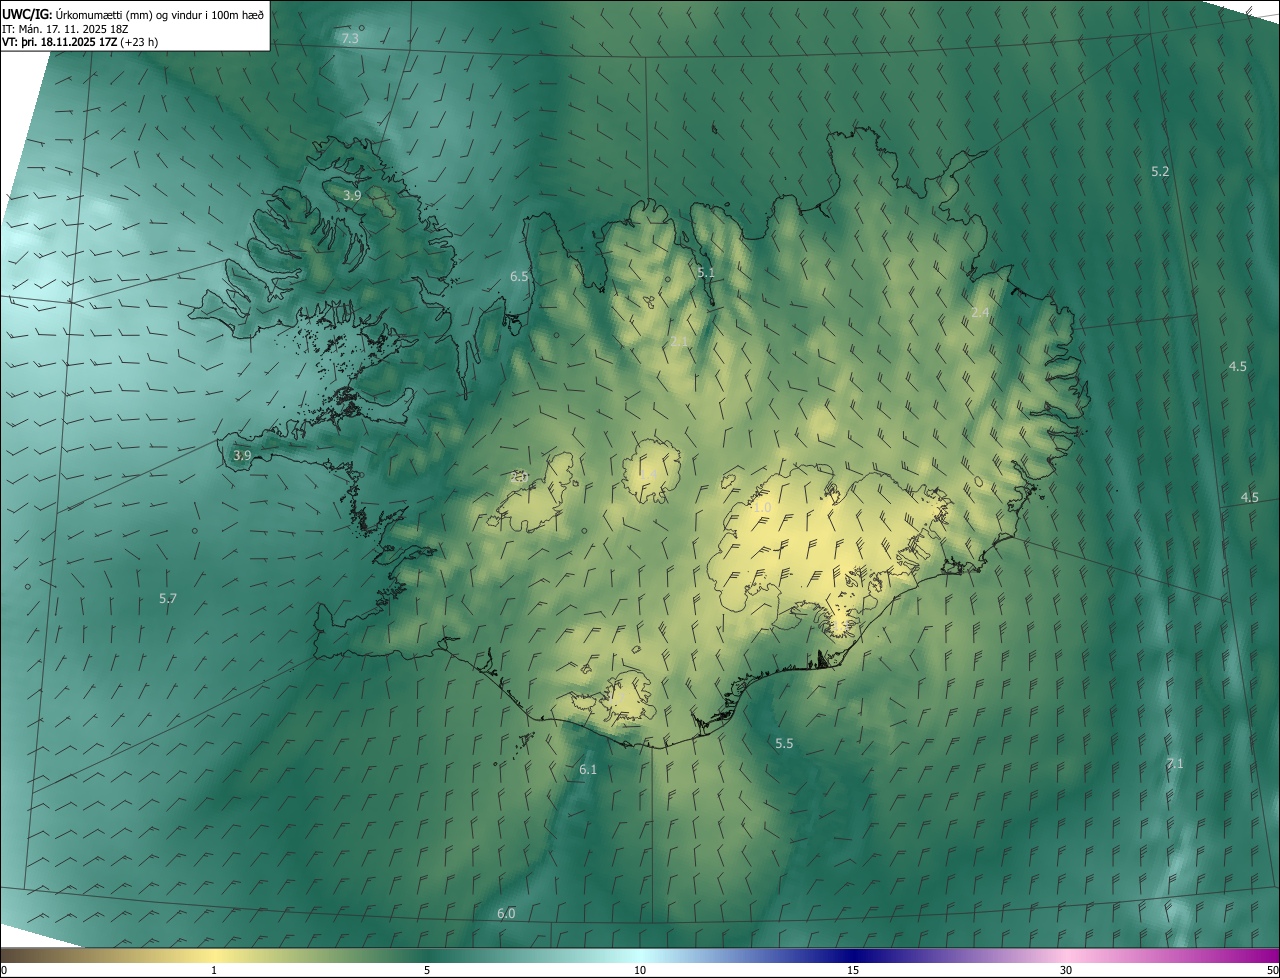Click the 7.1 value label
1280x978 pixels.
coord(1175,763)
